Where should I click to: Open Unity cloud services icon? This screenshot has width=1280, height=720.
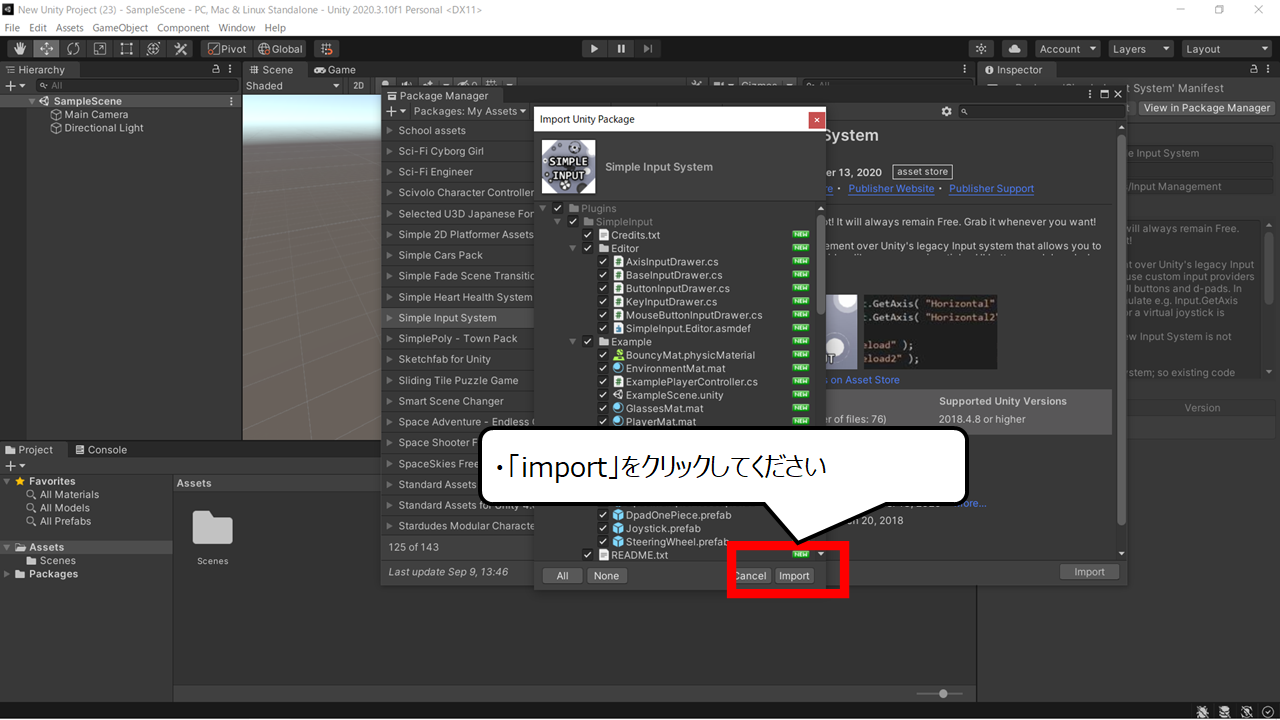click(1014, 48)
